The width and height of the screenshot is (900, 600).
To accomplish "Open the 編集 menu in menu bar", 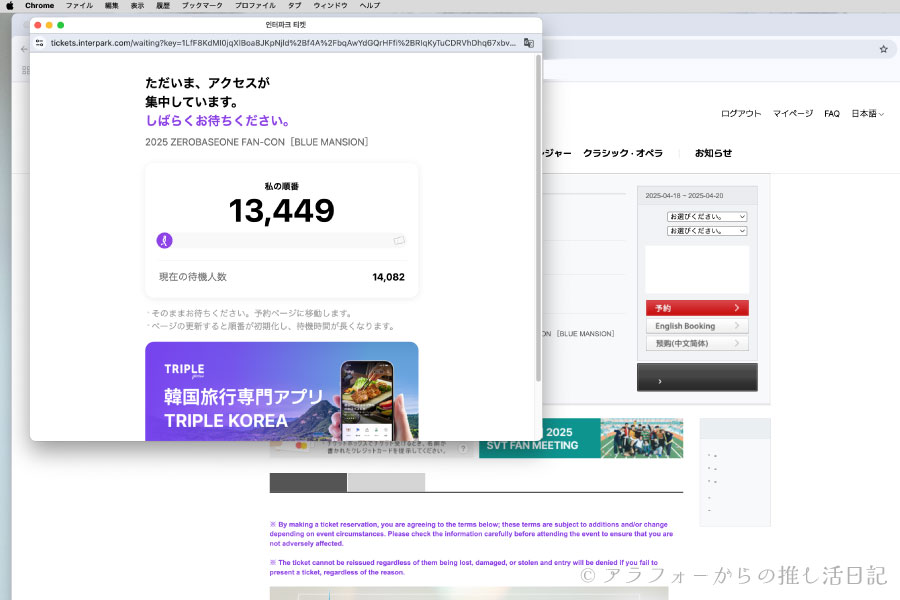I will pos(111,6).
